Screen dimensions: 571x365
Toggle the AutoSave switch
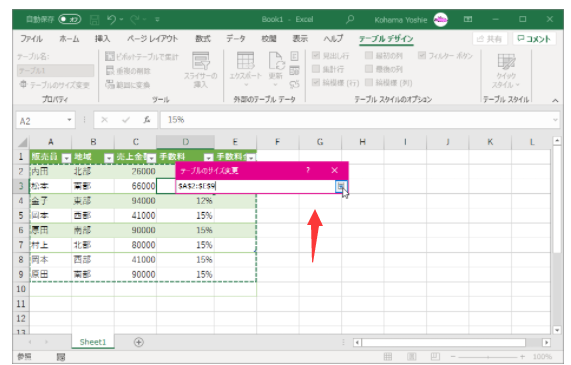(x=69, y=19)
